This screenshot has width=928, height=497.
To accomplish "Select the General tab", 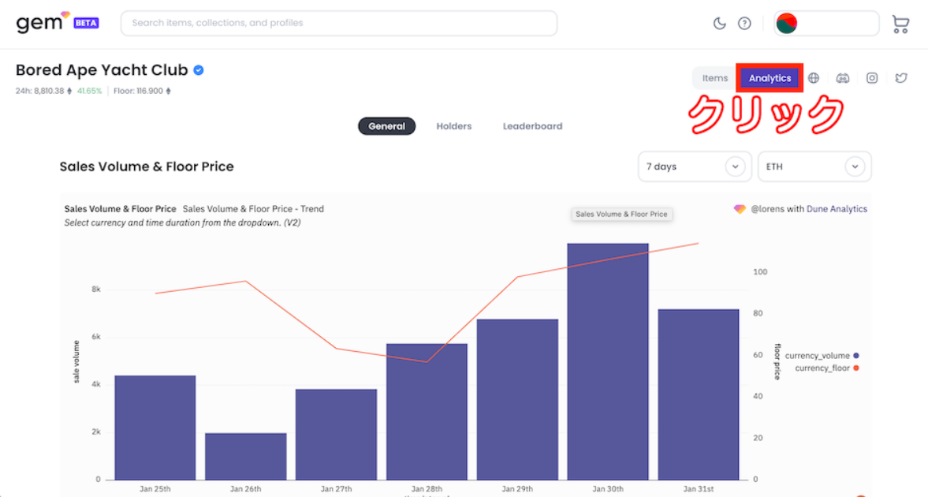I will pyautogui.click(x=386, y=126).
